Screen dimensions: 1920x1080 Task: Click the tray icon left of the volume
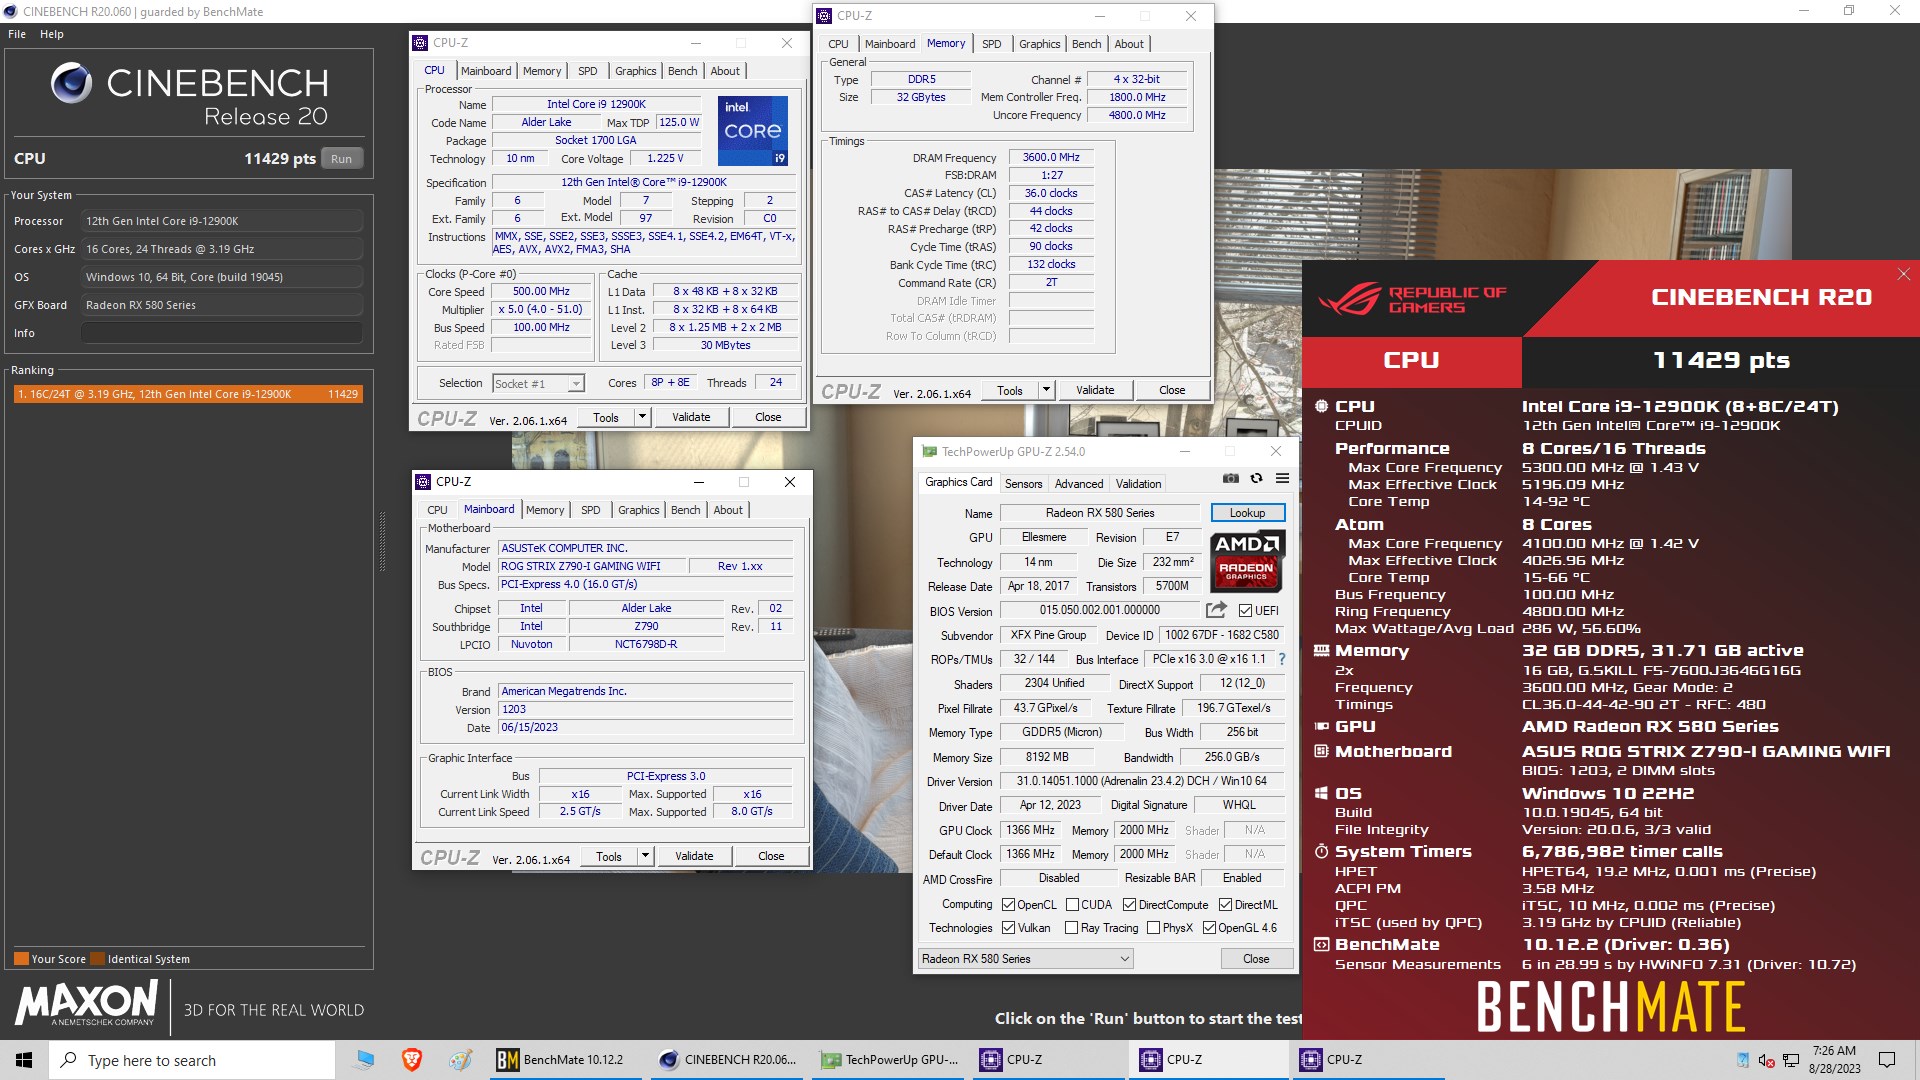1743,1061
